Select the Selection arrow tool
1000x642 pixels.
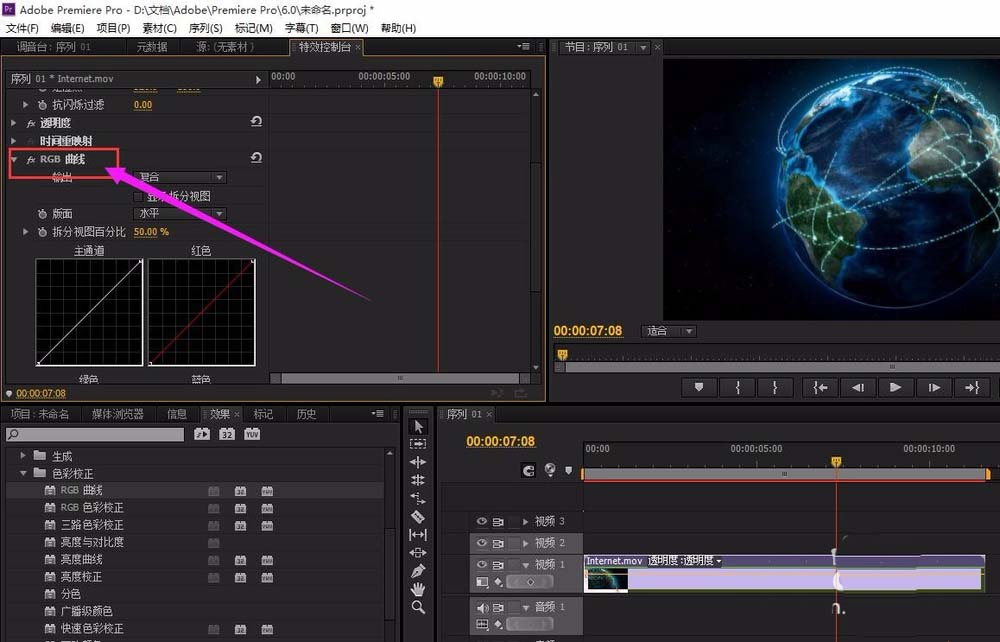(x=418, y=427)
